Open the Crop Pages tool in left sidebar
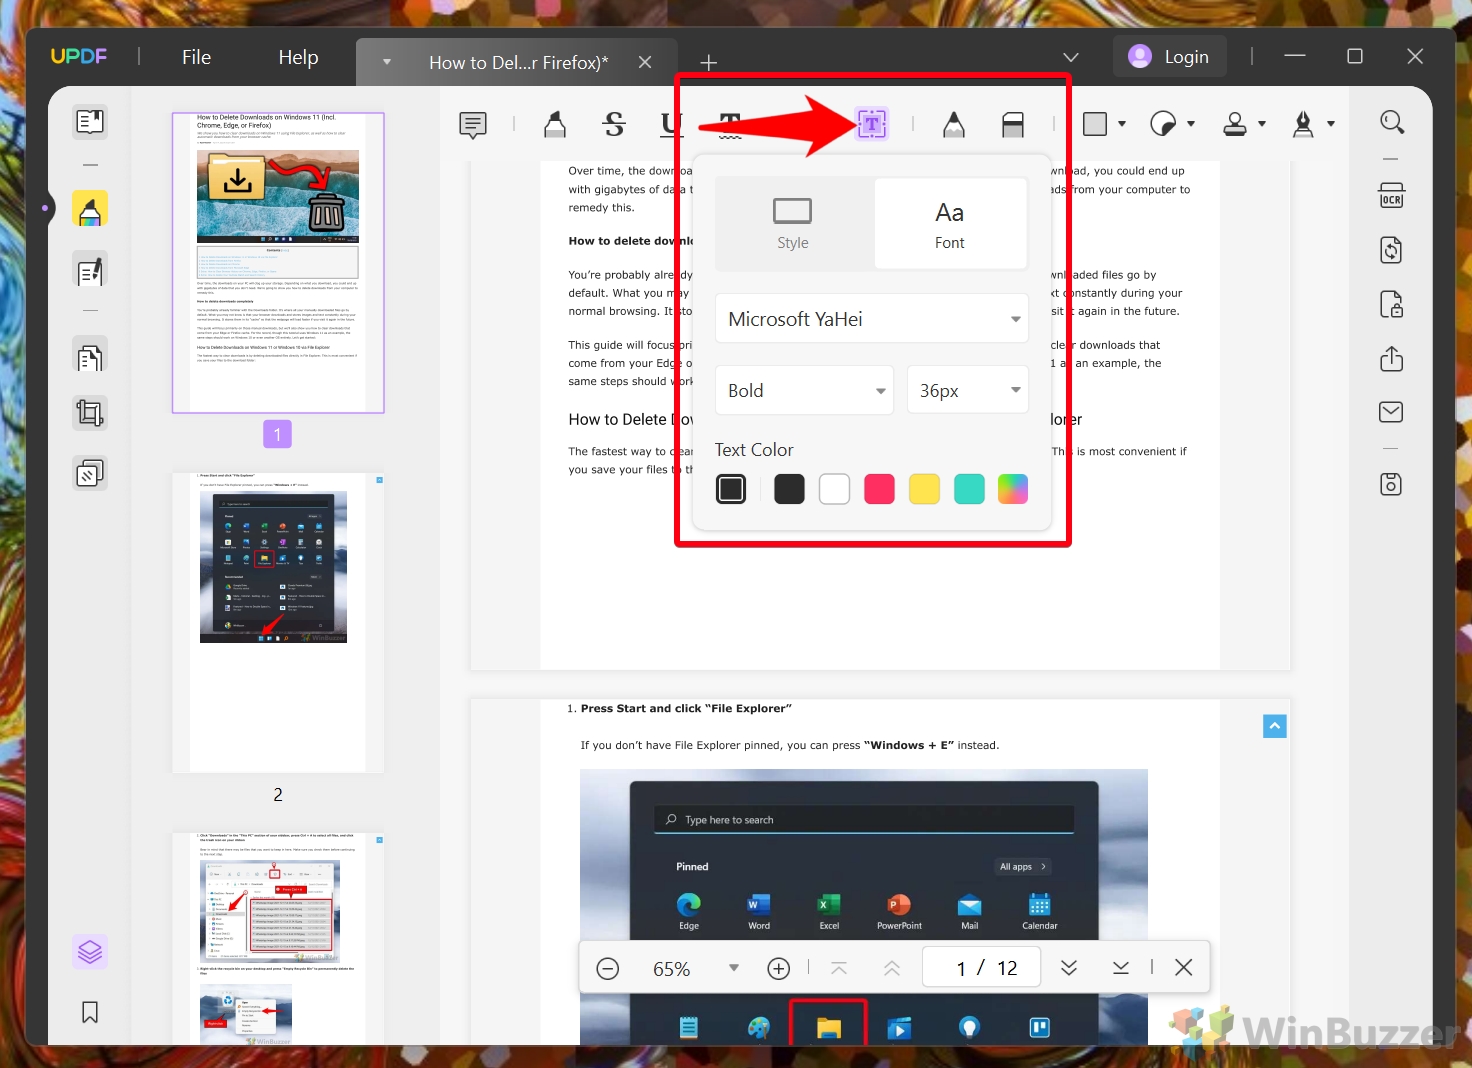Image resolution: width=1472 pixels, height=1068 pixels. click(90, 413)
